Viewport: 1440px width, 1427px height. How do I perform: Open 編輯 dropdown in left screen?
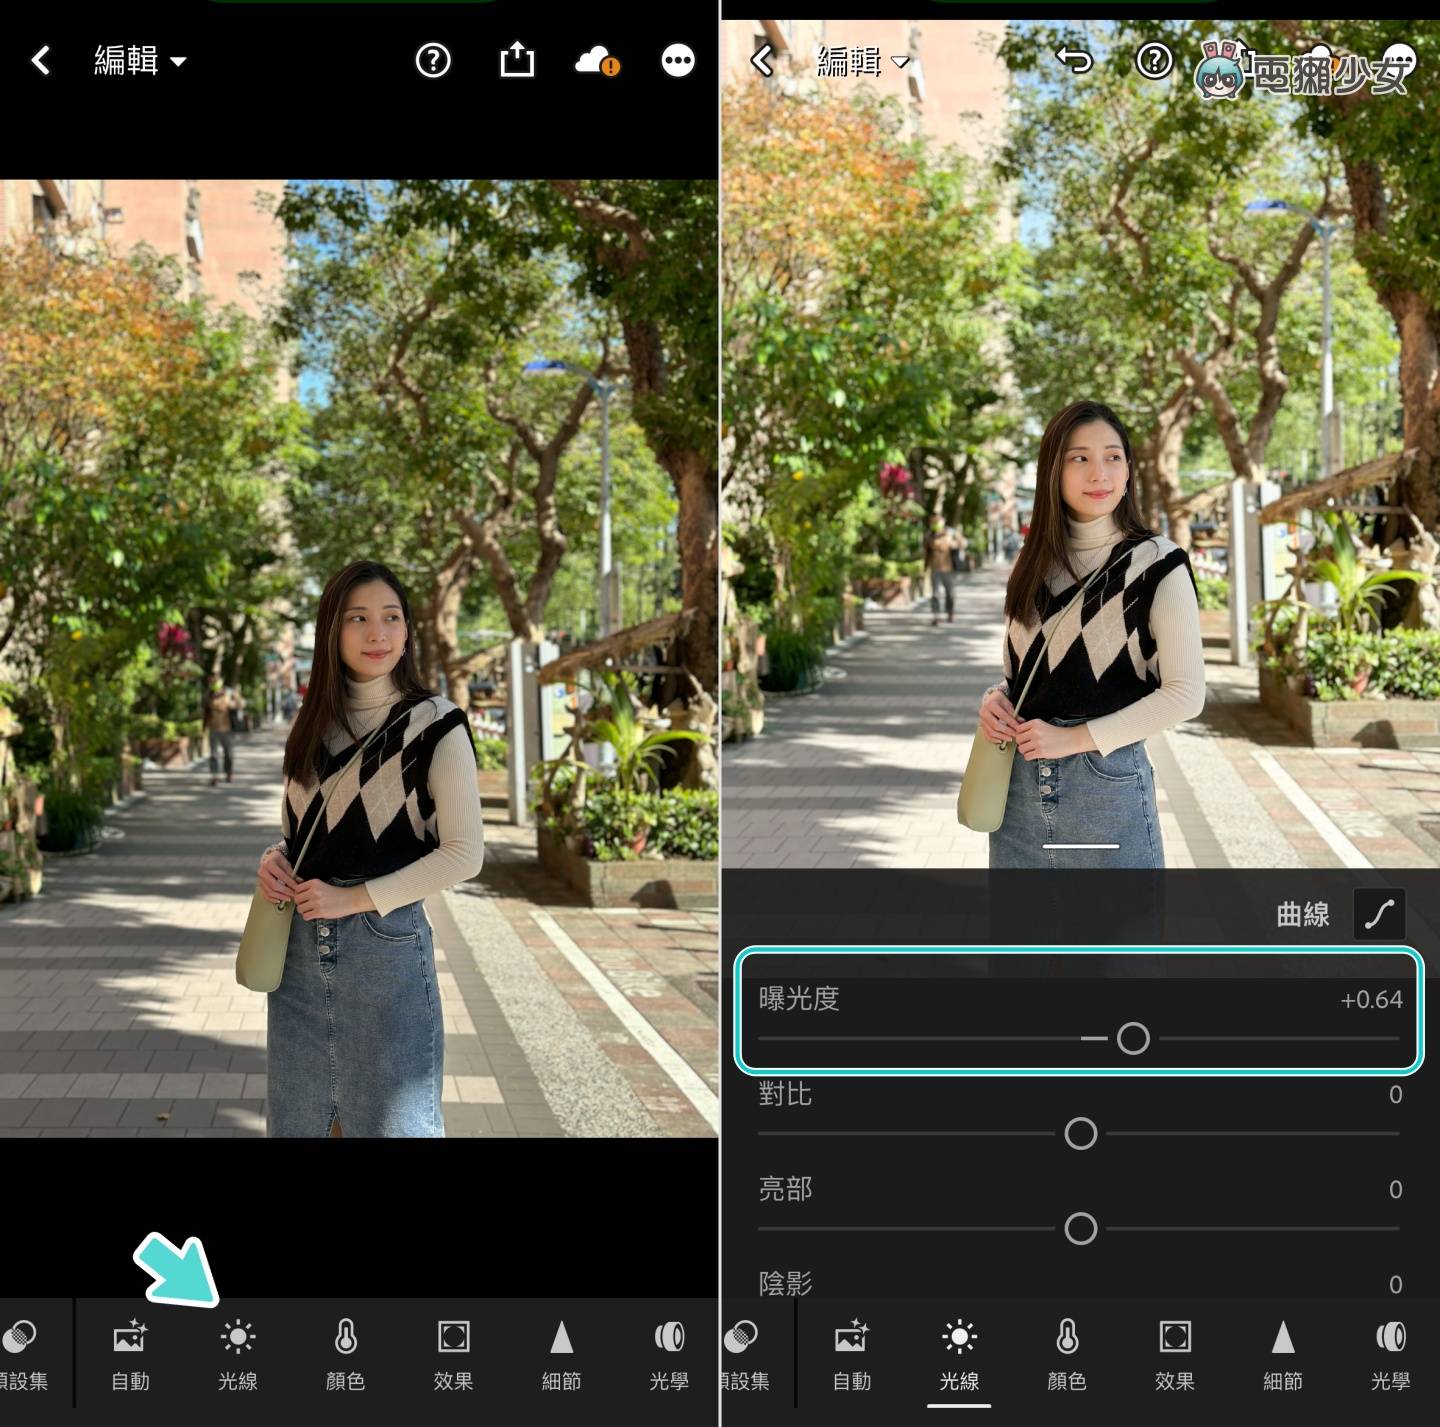140,61
